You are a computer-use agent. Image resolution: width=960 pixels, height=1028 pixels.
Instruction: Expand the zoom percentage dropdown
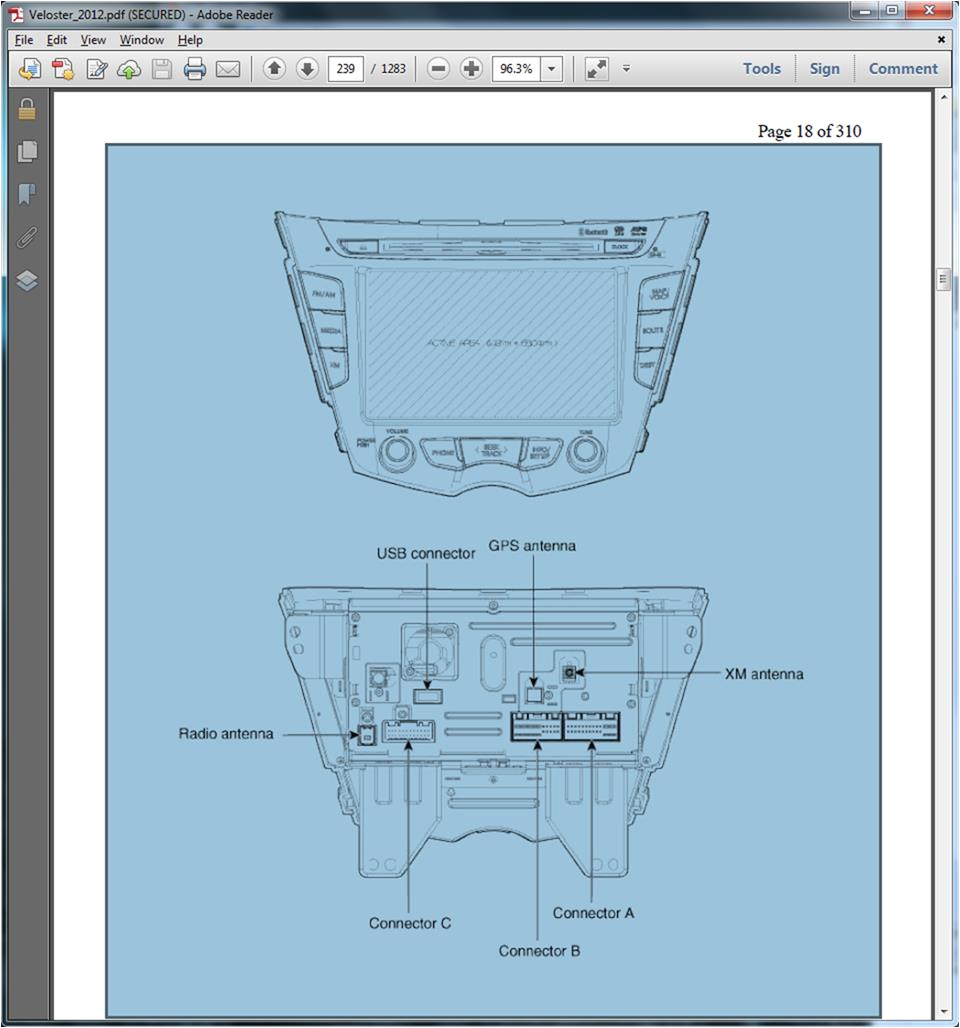click(x=552, y=69)
